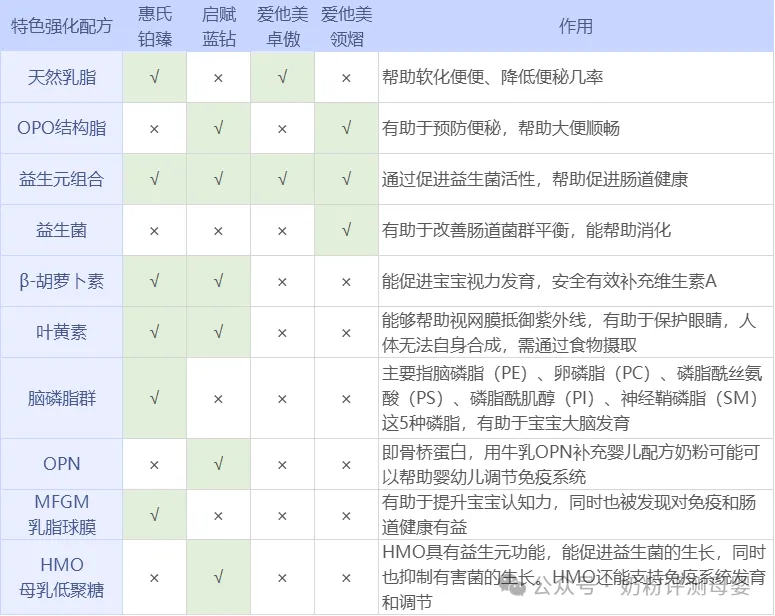
Task: Click 爱他美领熠 check mark in OPO结构脂 row
Action: 346,128
